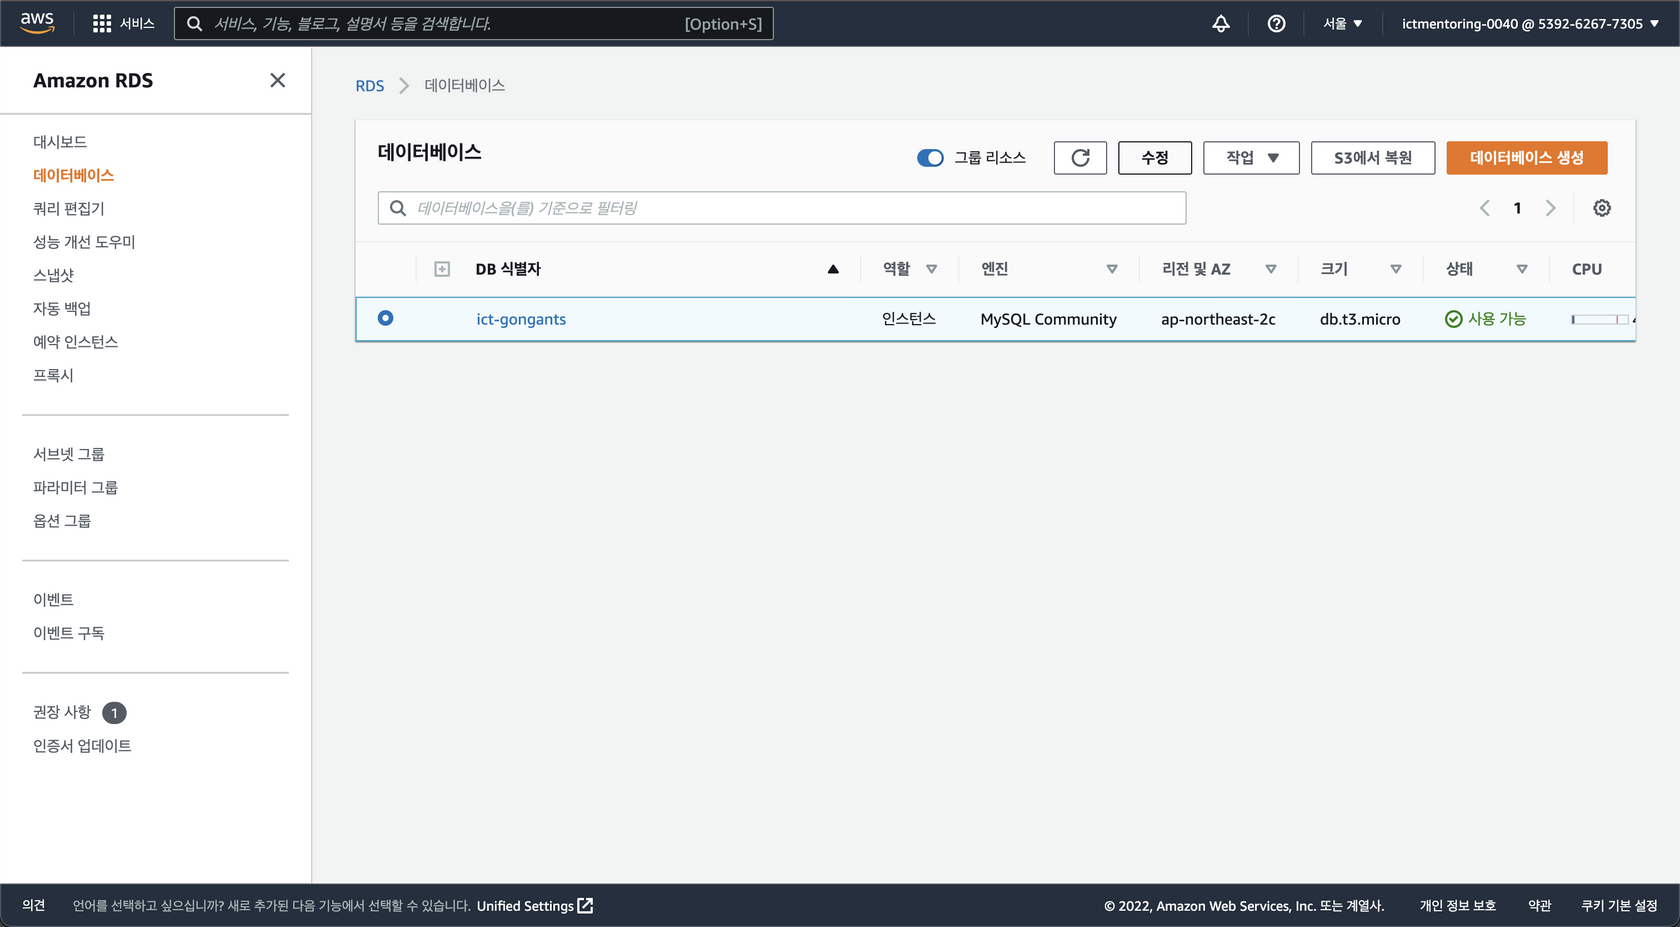Viewport: 1680px width, 927px height.
Task: Refresh the databases list
Action: [1080, 158]
